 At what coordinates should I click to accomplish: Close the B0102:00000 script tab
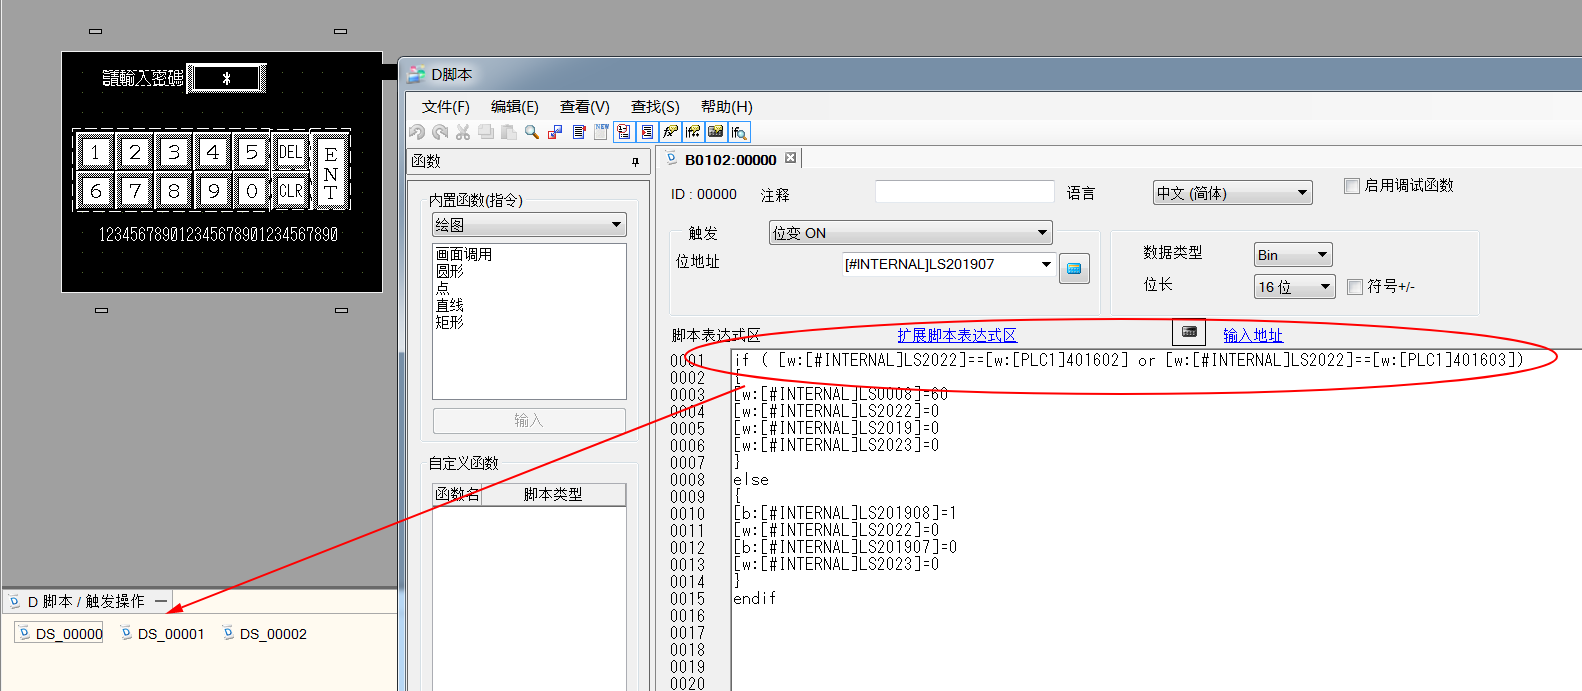tap(791, 158)
